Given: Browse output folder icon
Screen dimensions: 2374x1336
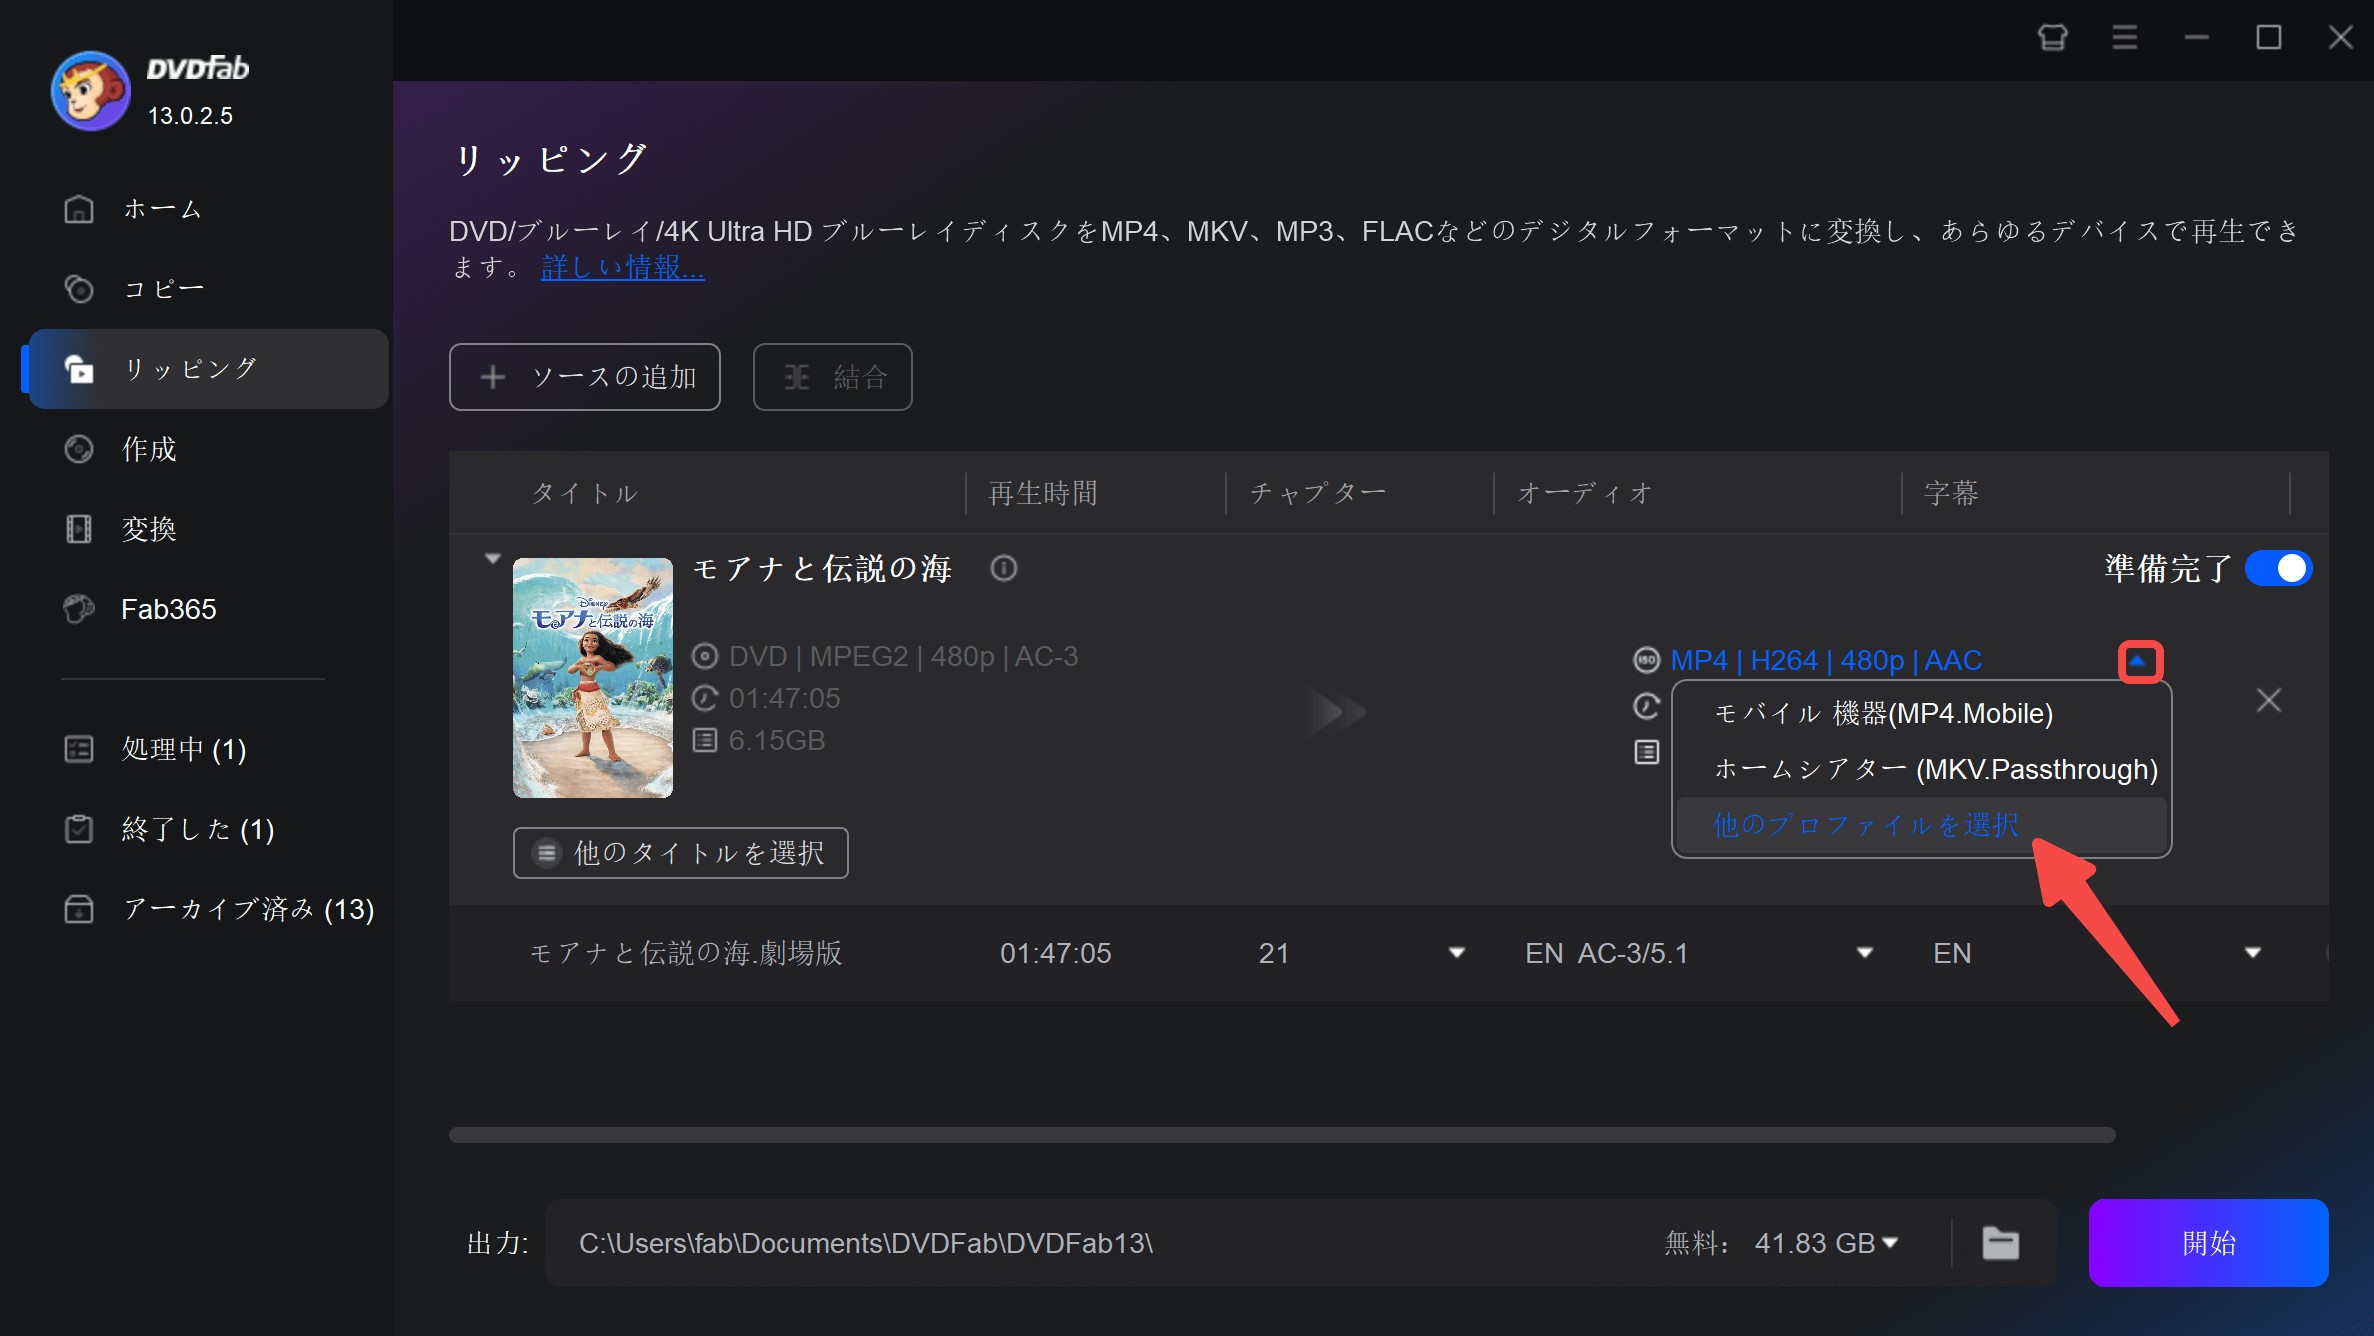Looking at the screenshot, I should [2000, 1243].
